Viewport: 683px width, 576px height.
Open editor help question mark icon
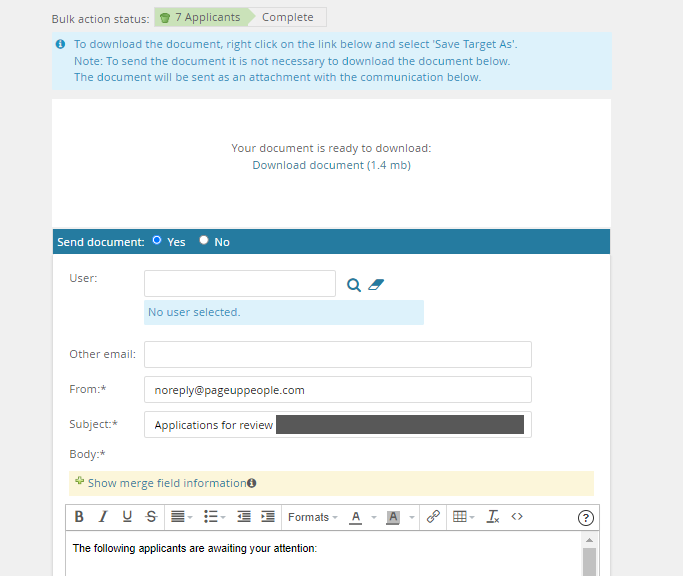tap(585, 518)
